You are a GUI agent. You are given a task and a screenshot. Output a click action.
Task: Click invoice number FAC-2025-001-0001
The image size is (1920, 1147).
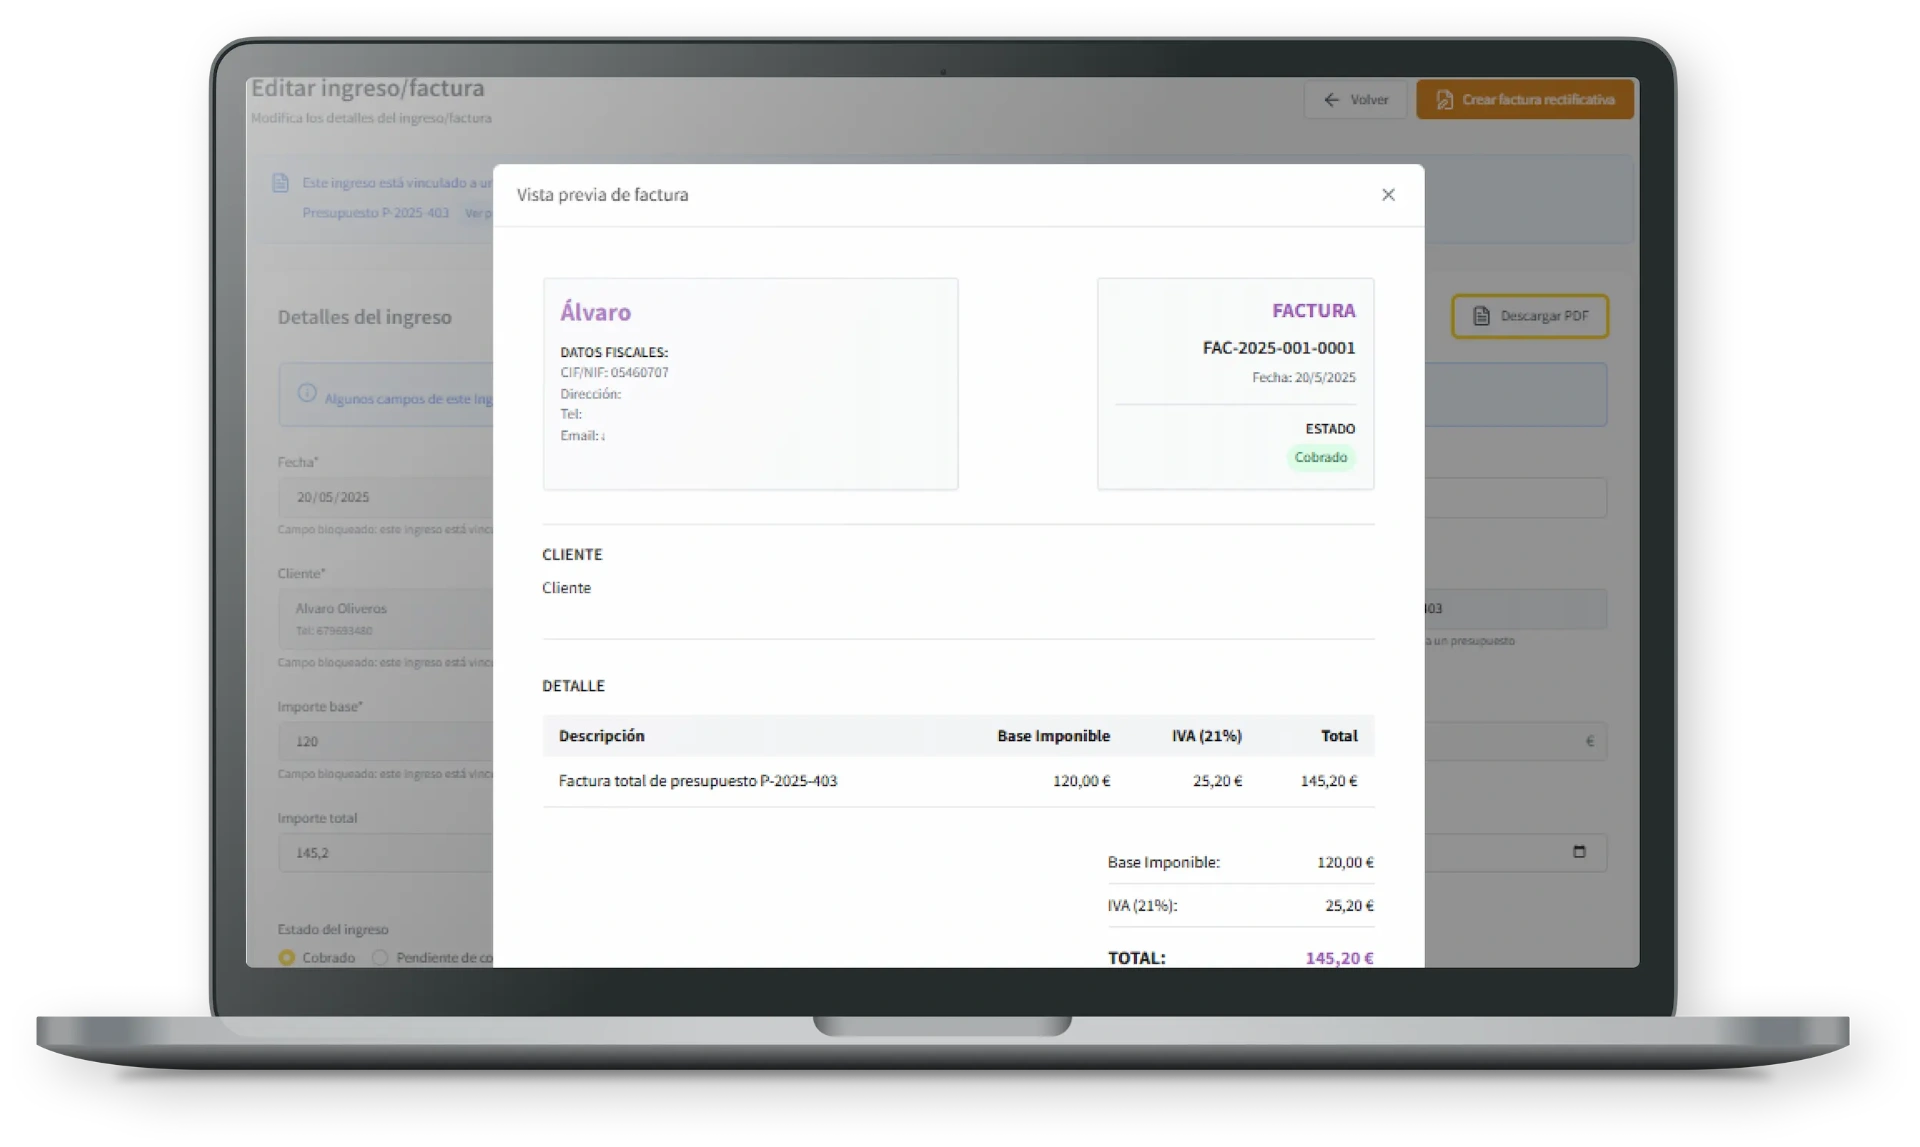tap(1279, 348)
